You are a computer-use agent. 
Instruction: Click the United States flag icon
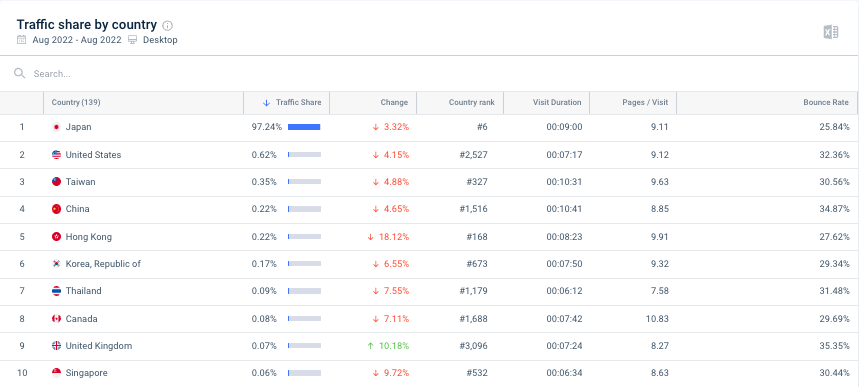pos(56,155)
